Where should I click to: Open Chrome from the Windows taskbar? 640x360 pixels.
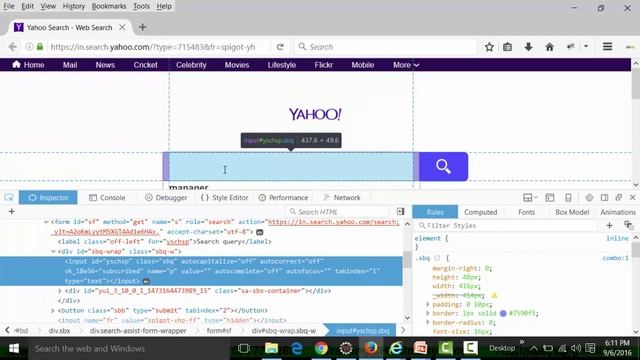(x=321, y=348)
